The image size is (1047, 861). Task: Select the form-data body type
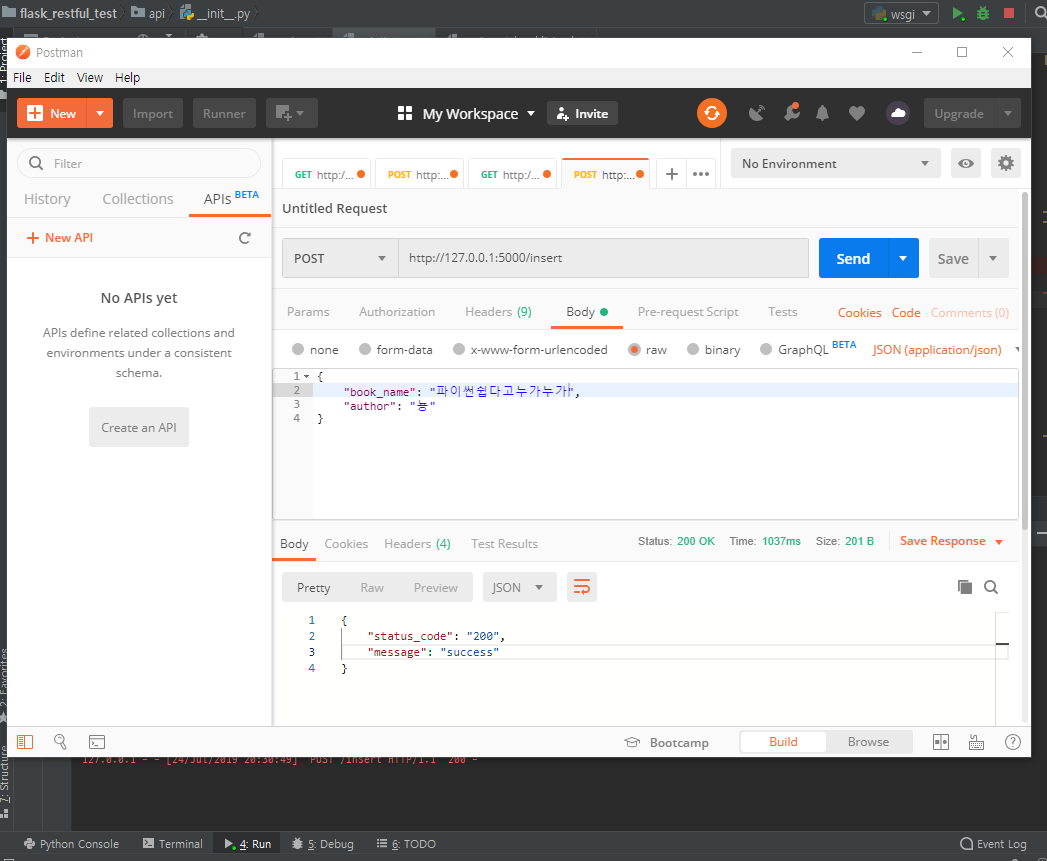pos(365,349)
